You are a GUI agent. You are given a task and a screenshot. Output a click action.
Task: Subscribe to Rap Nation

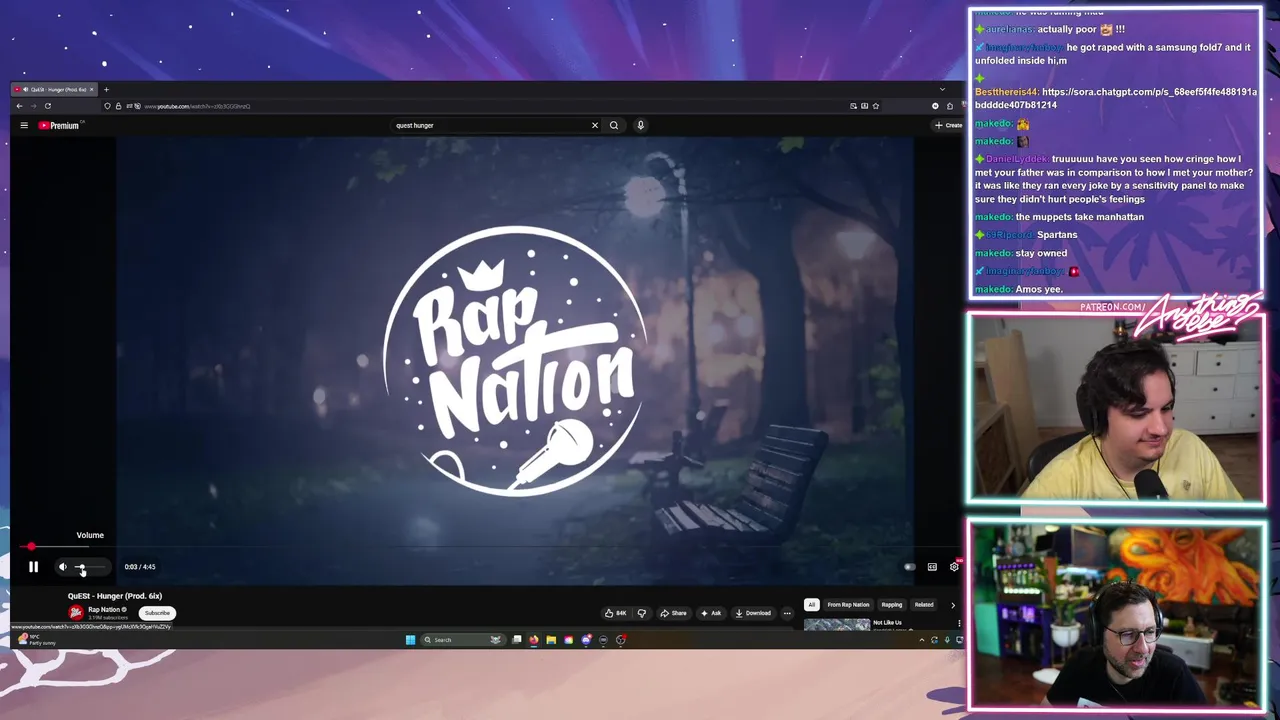[x=157, y=613]
